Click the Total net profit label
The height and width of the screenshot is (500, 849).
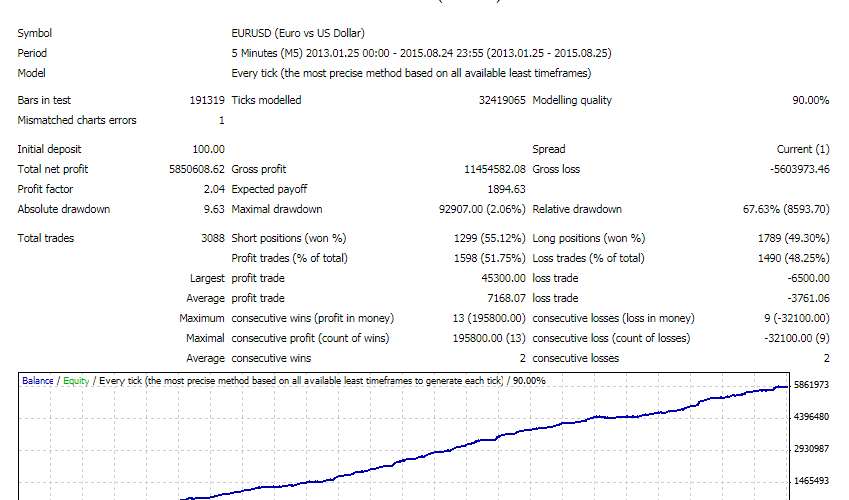point(53,169)
